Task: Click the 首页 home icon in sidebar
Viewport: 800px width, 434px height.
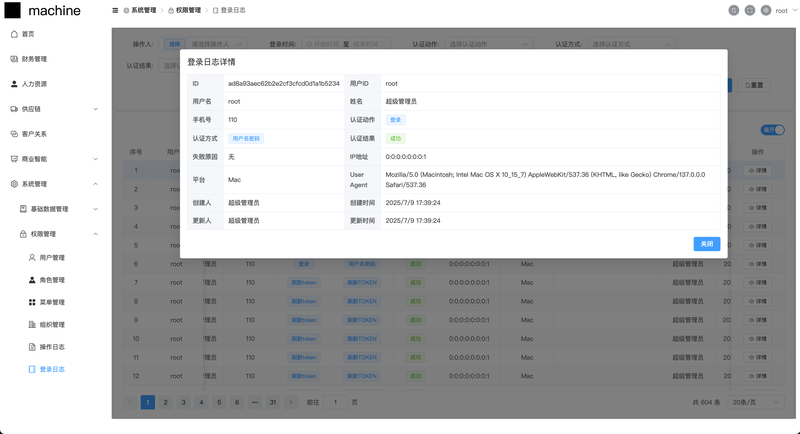Action: pyautogui.click(x=14, y=34)
